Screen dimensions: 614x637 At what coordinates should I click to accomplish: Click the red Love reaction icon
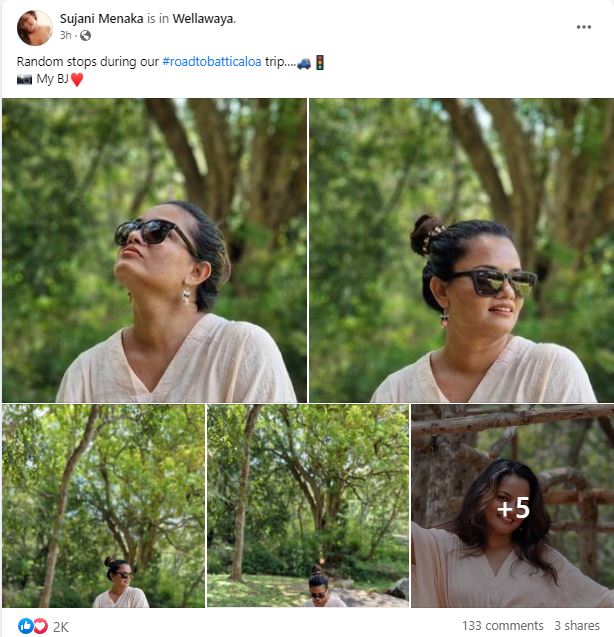39,626
